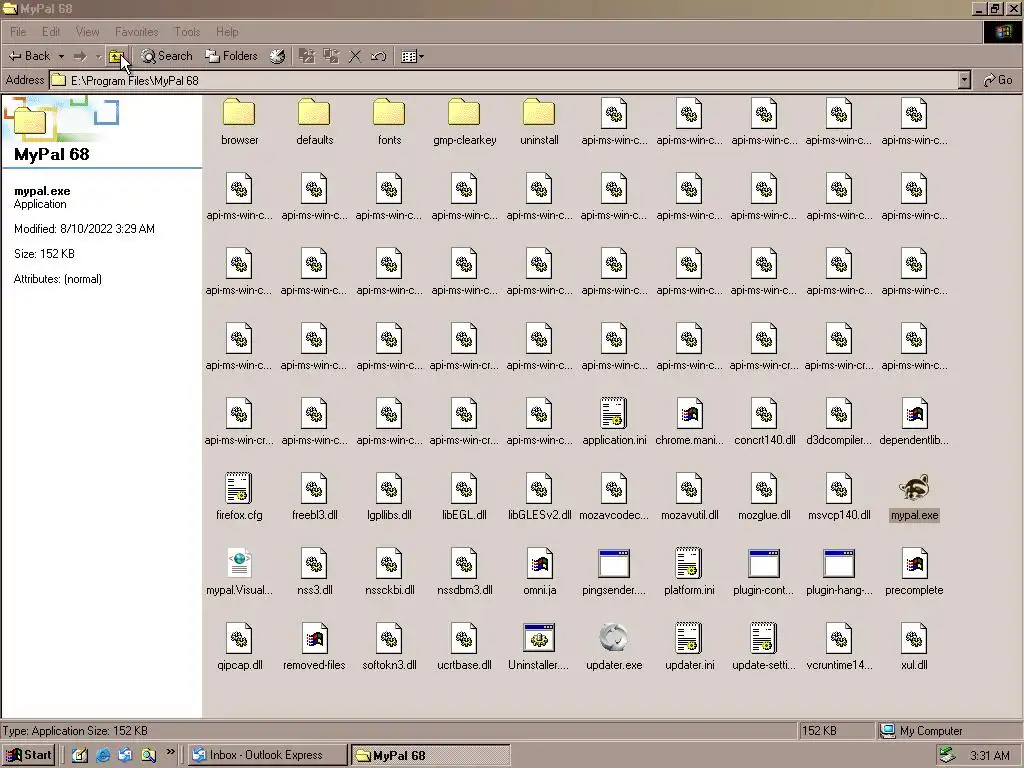Select the mozglue.dll file
The width and height of the screenshot is (1024, 768).
764,497
